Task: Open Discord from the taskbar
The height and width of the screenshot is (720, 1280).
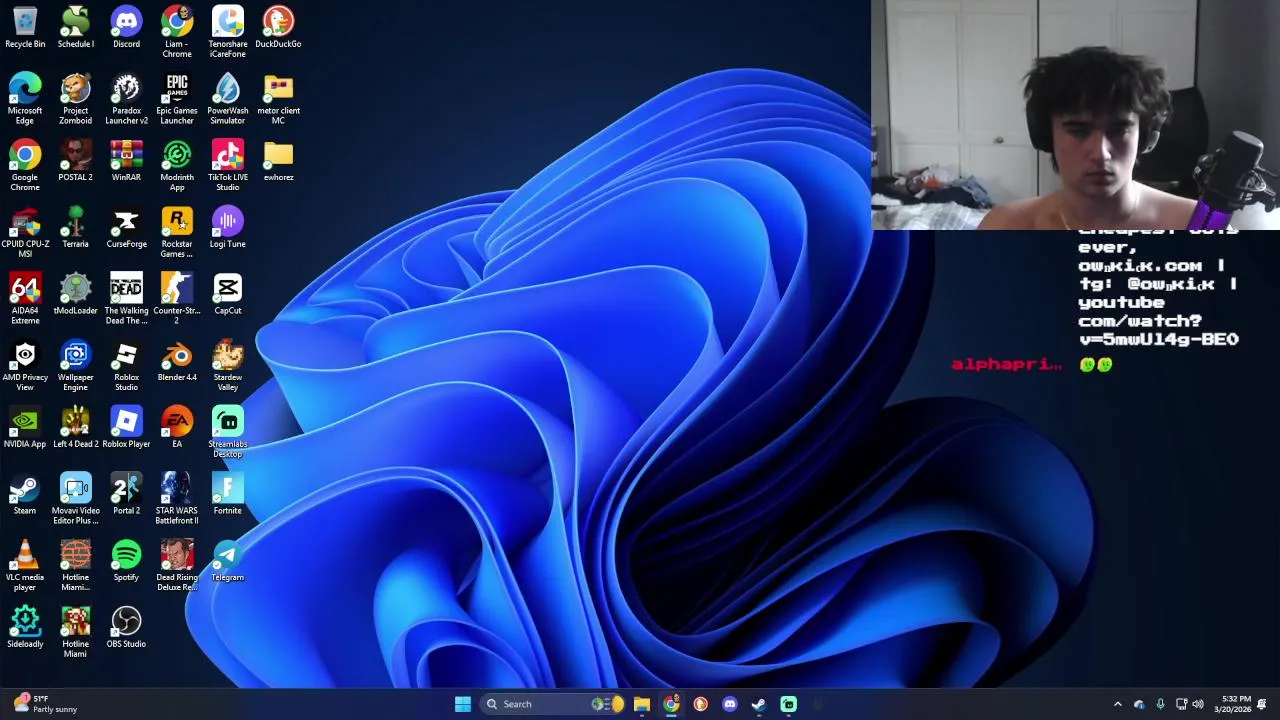Action: pos(730,704)
